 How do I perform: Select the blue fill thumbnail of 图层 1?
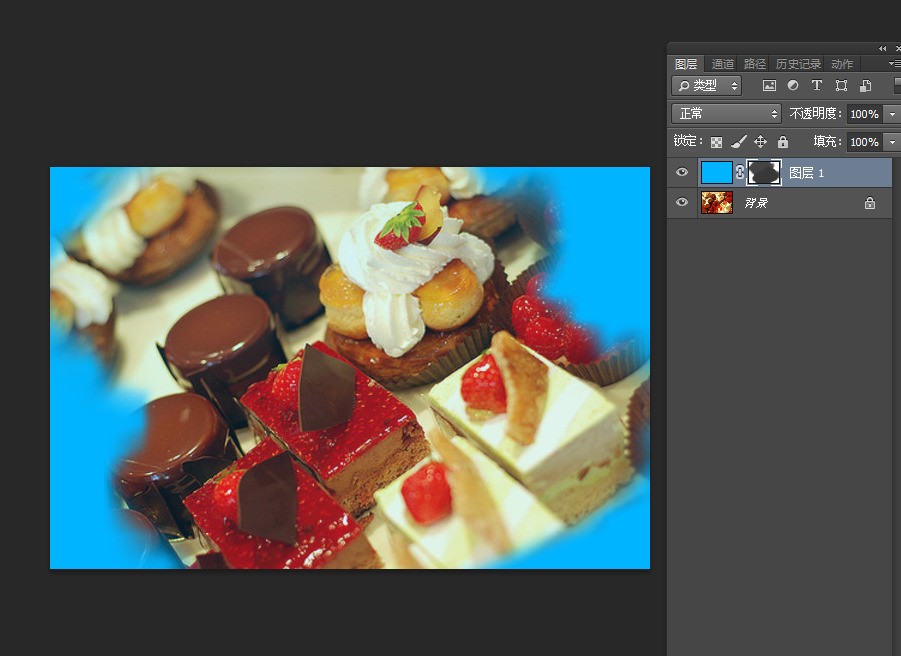tap(717, 172)
